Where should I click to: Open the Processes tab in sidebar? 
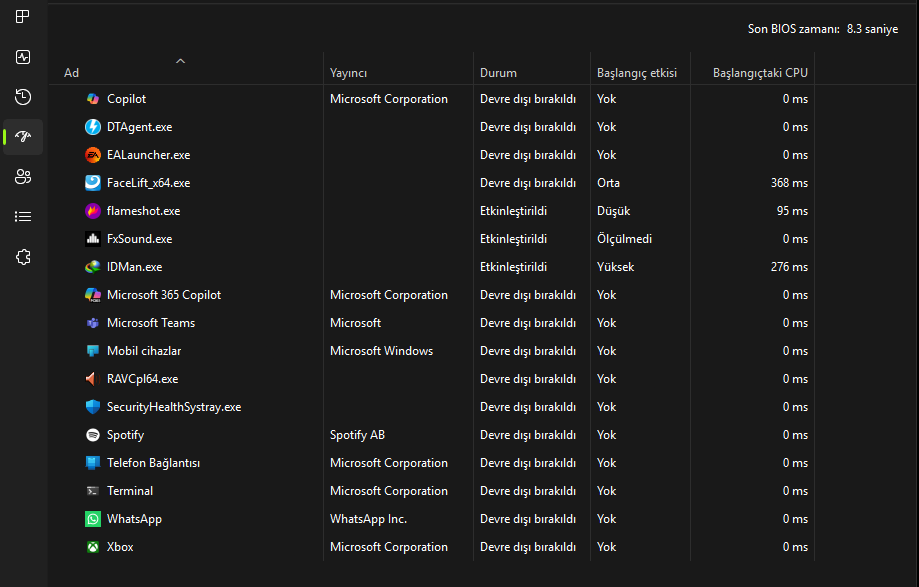click(22, 16)
